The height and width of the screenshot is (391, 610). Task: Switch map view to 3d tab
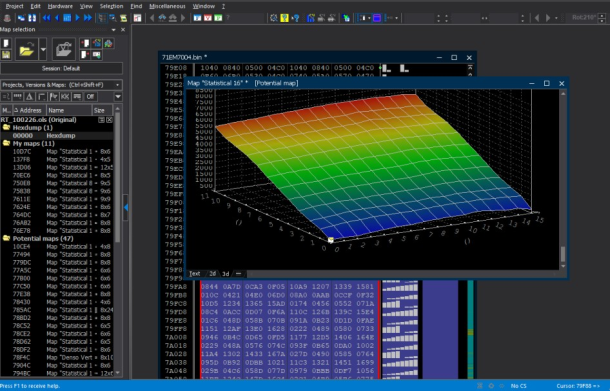[226, 274]
